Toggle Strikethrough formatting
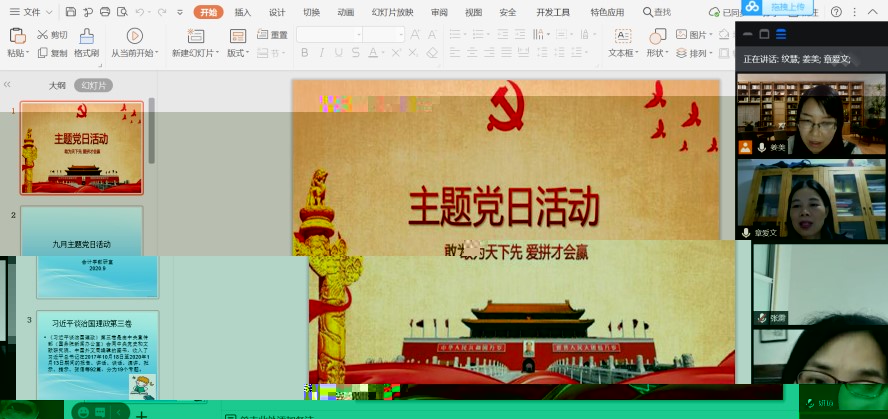Screen dimensions: 888x419 click(356, 53)
